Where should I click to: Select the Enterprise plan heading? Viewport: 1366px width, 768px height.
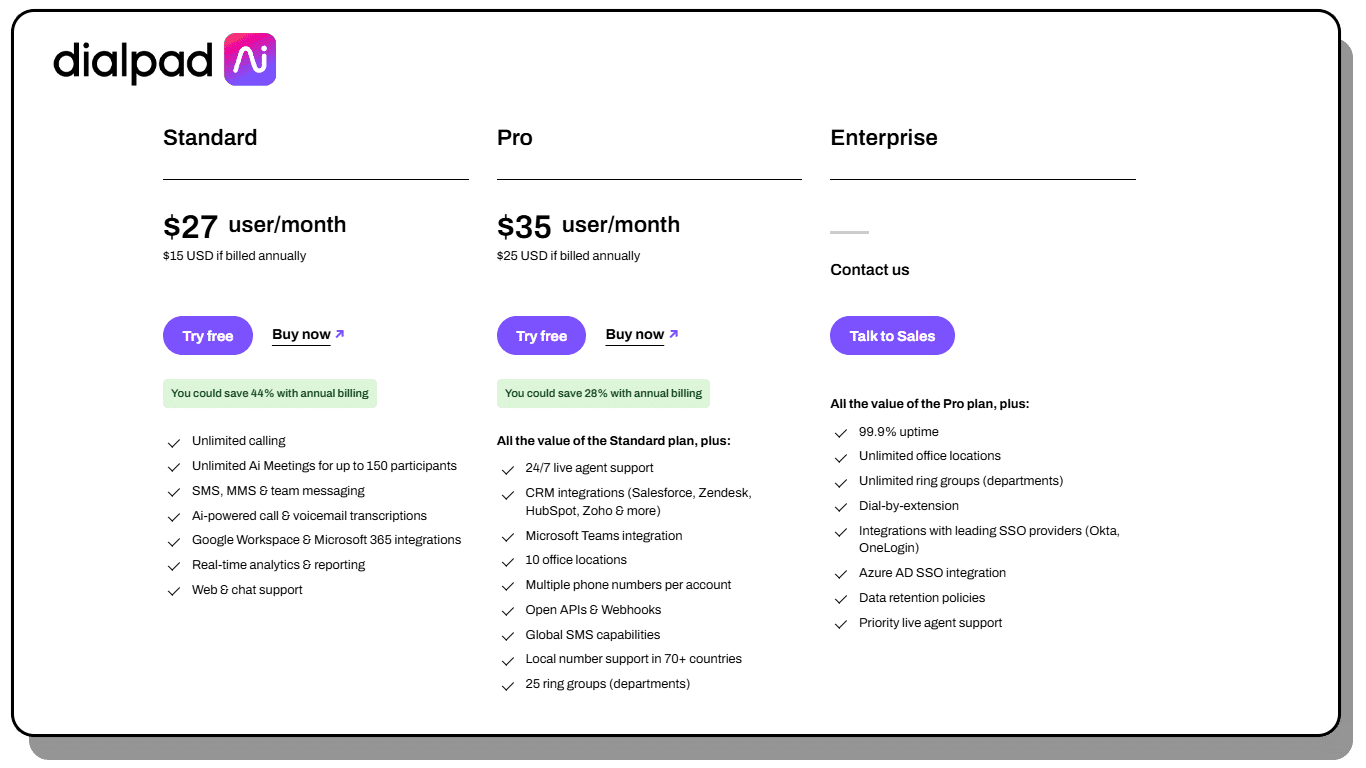click(884, 138)
